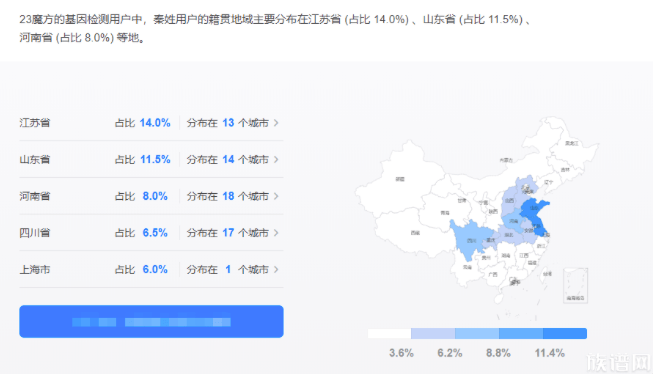Screen dimensions: 653x374
Task: Click Henan (河南) region on map
Action: (x=513, y=222)
